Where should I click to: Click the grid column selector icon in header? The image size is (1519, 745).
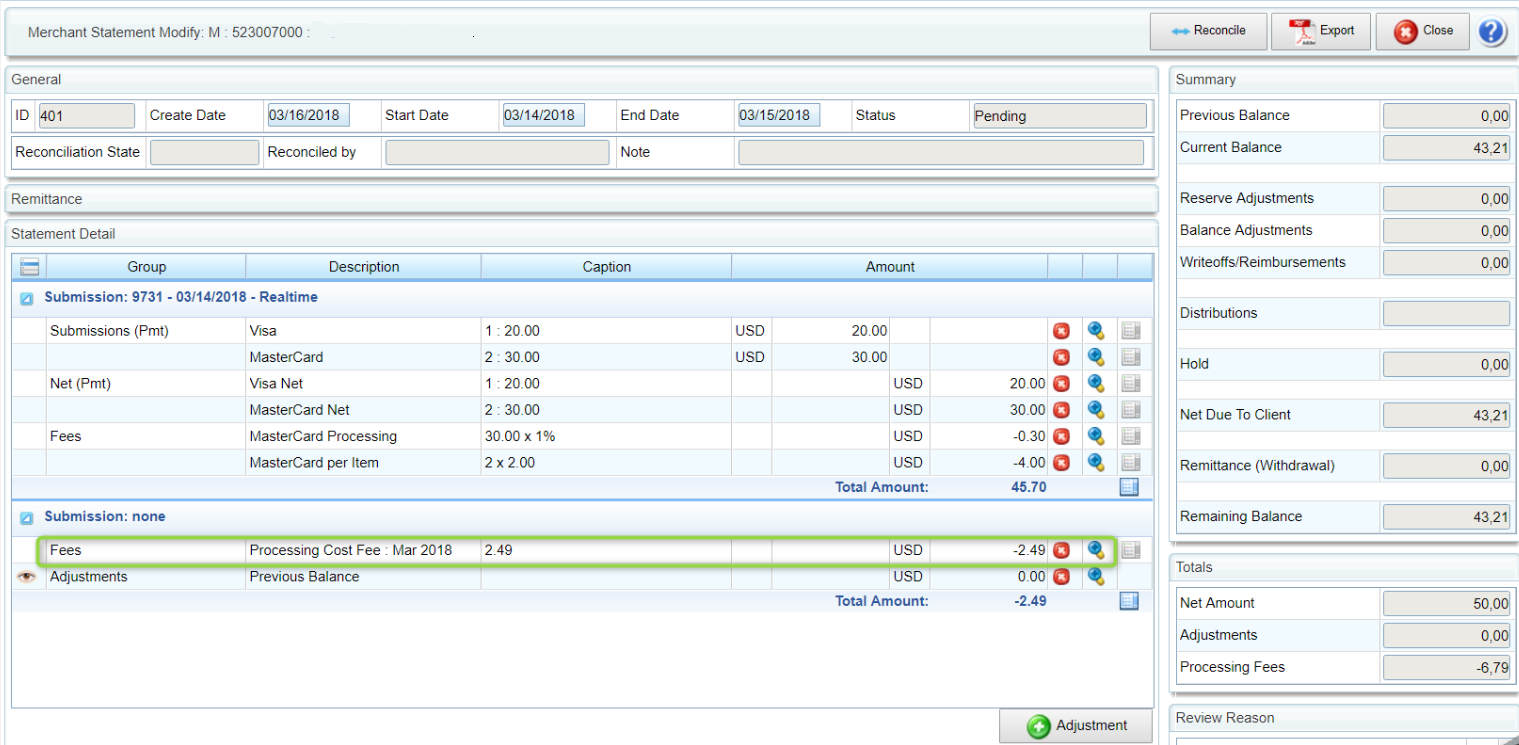click(29, 267)
